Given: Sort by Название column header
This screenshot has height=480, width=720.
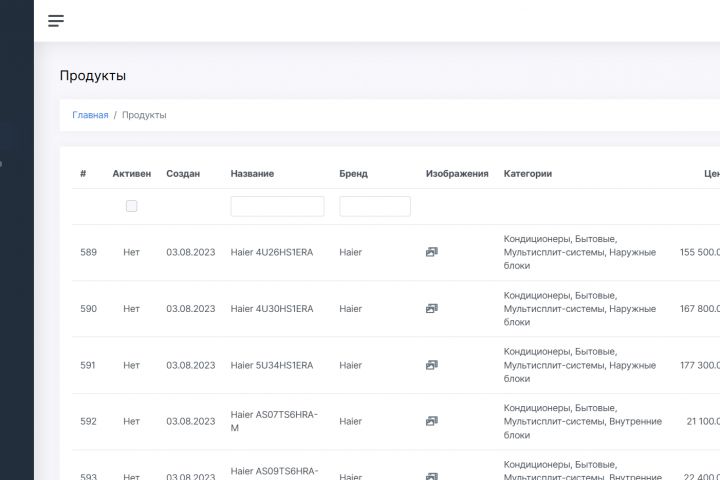Looking at the screenshot, I should pos(252,173).
